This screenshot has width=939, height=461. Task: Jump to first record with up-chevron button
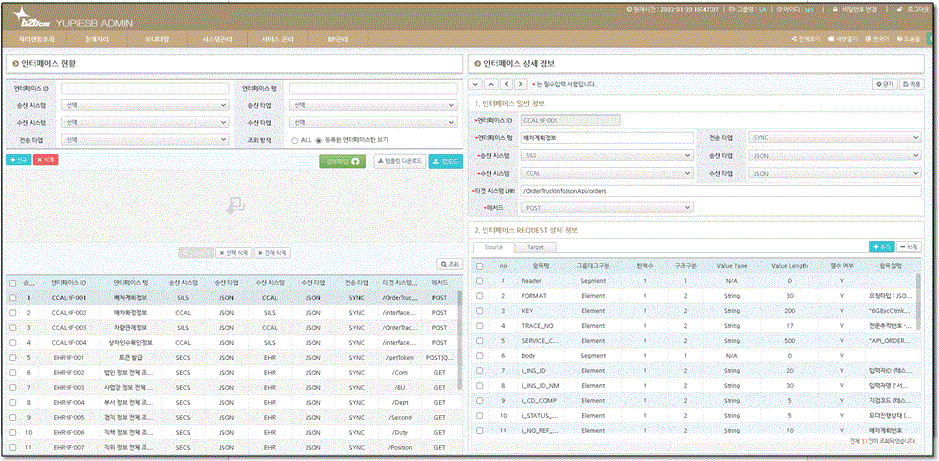tap(491, 84)
